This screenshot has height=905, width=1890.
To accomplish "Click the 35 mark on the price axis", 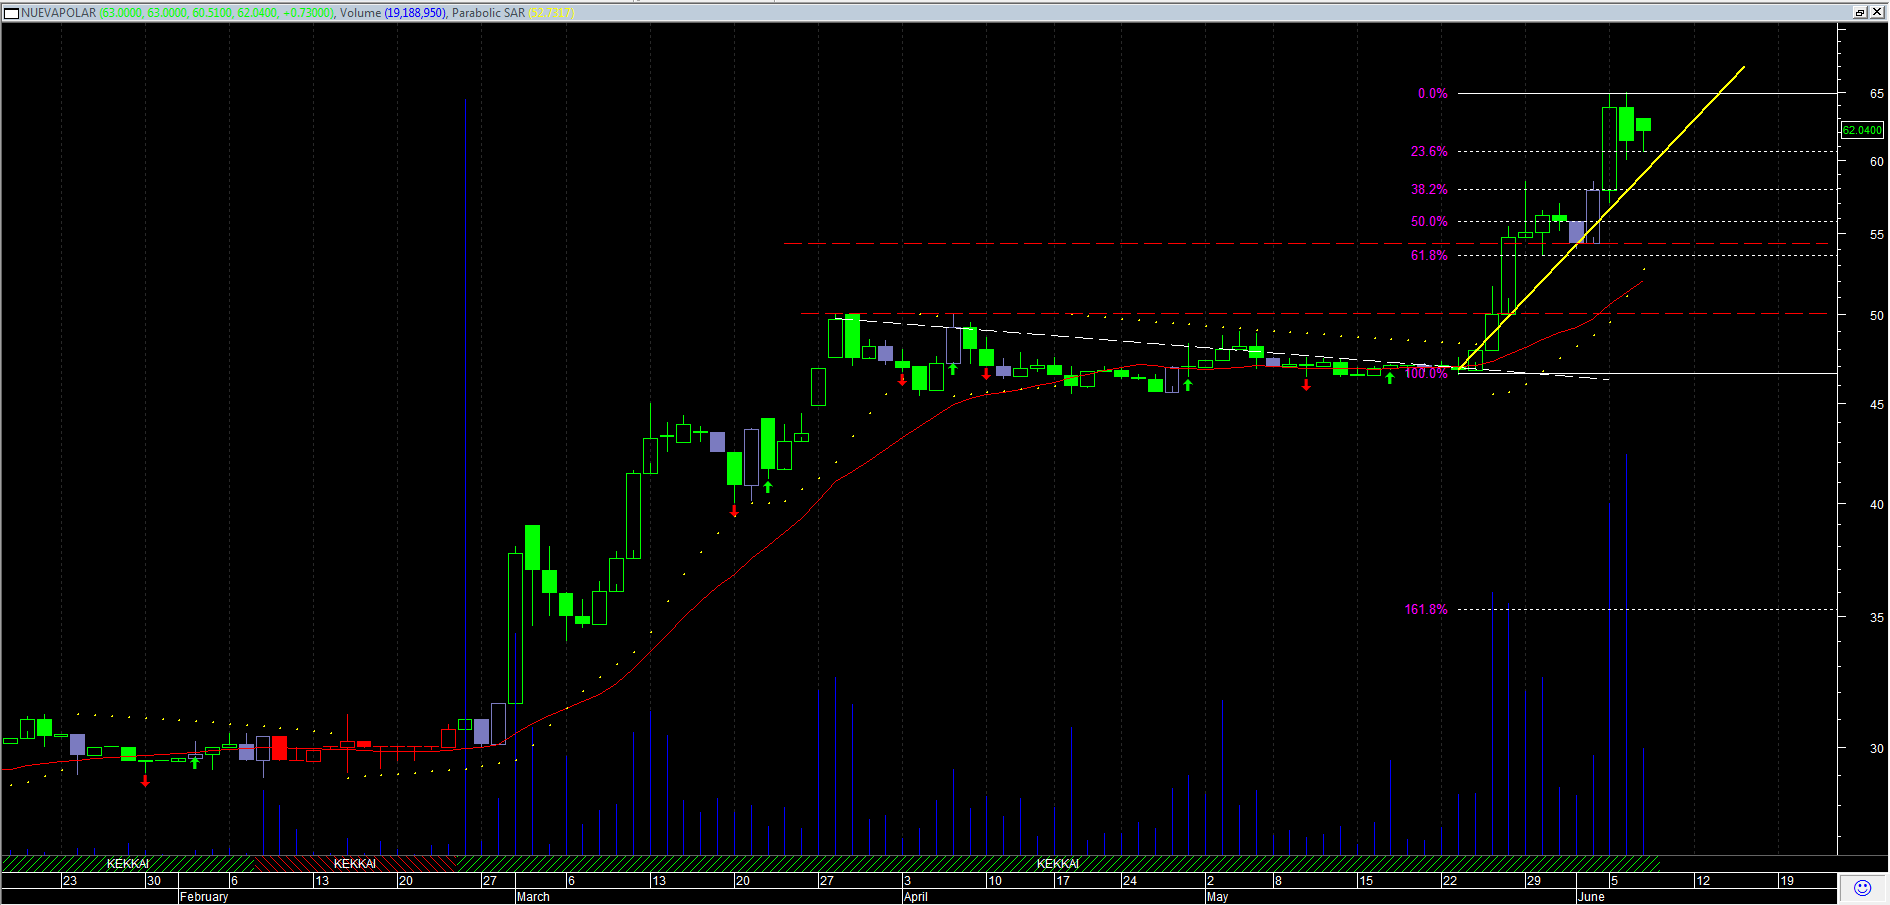I will [x=1876, y=617].
